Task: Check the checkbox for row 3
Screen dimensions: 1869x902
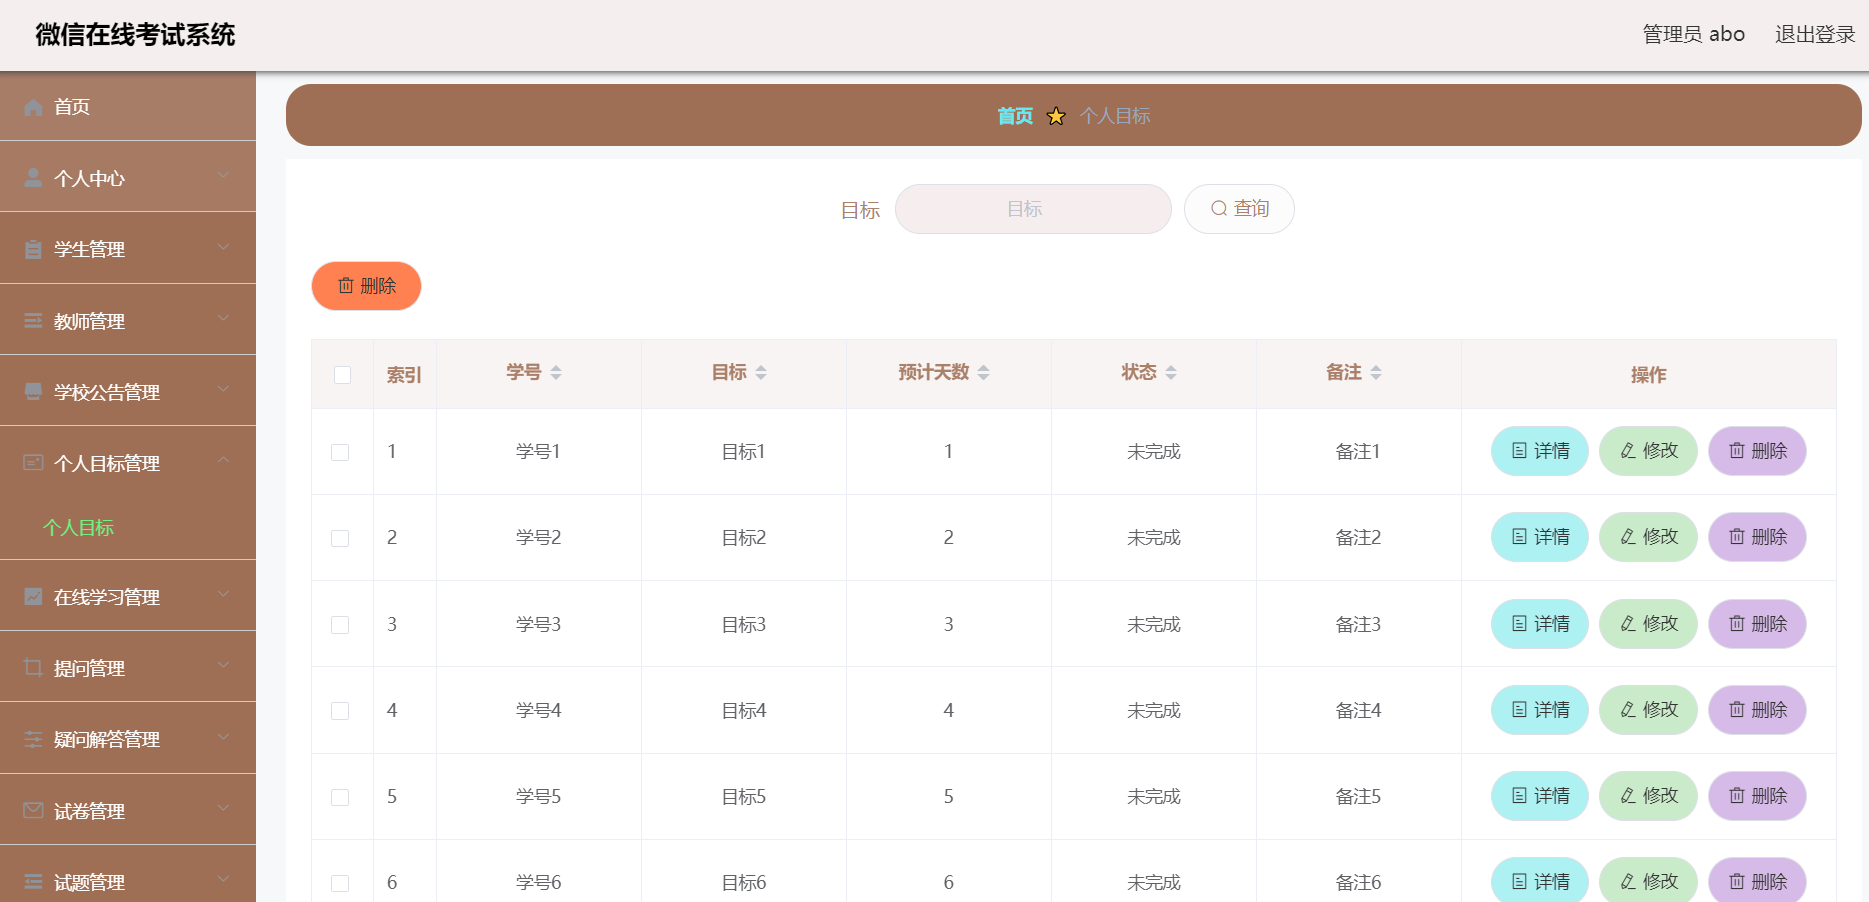Action: [340, 625]
